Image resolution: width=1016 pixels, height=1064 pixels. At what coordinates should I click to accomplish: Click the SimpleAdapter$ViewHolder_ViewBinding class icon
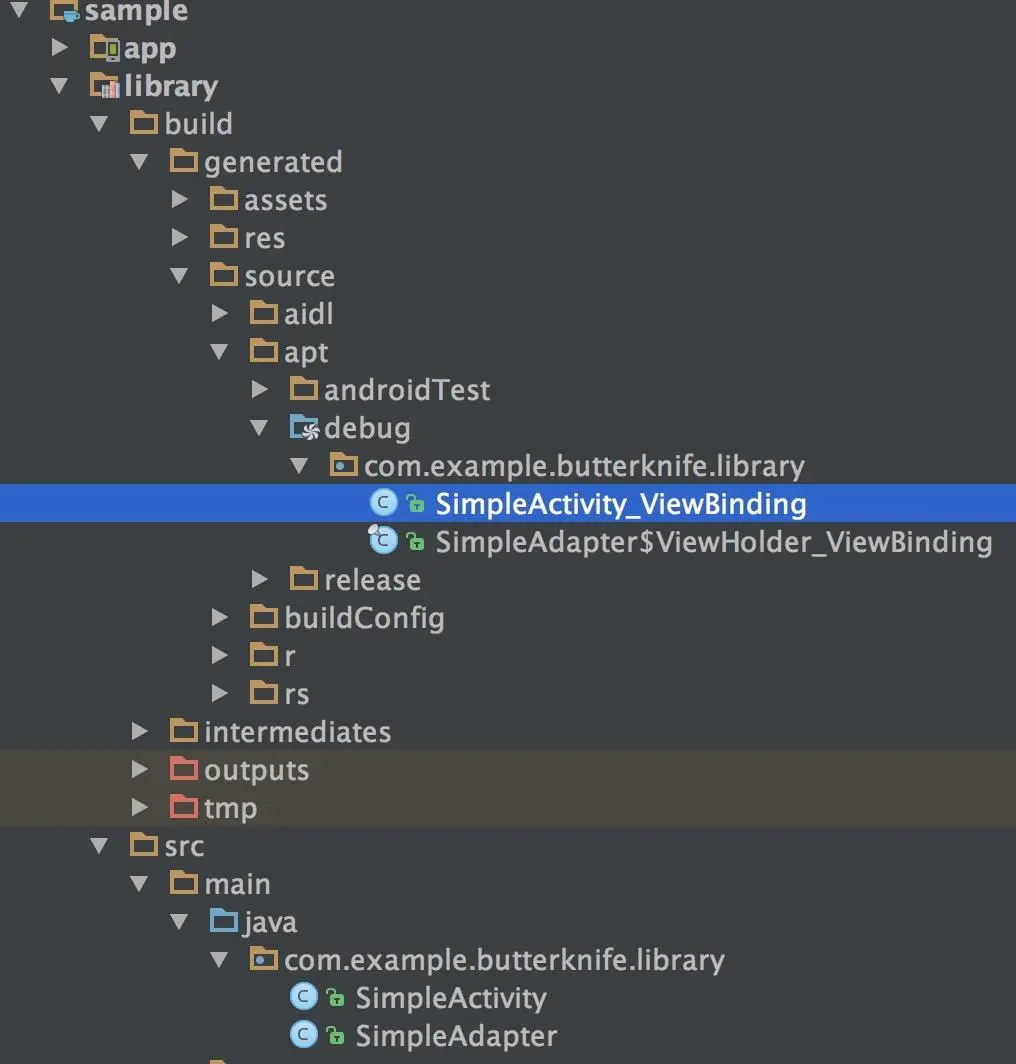coord(383,540)
